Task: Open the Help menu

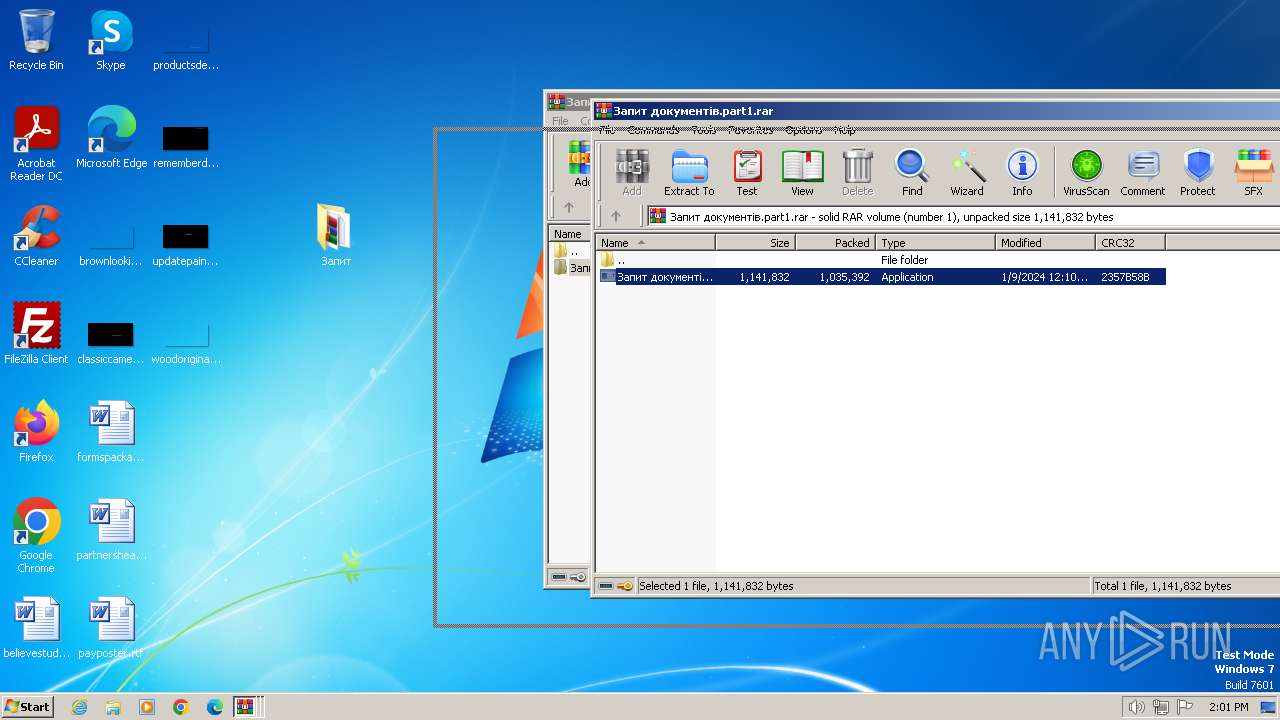Action: (x=845, y=129)
